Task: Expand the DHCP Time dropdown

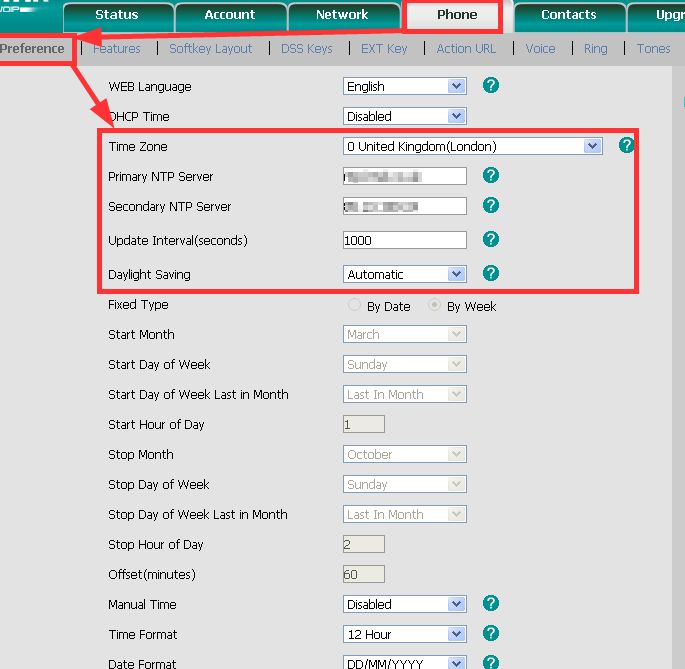Action: [x=405, y=116]
